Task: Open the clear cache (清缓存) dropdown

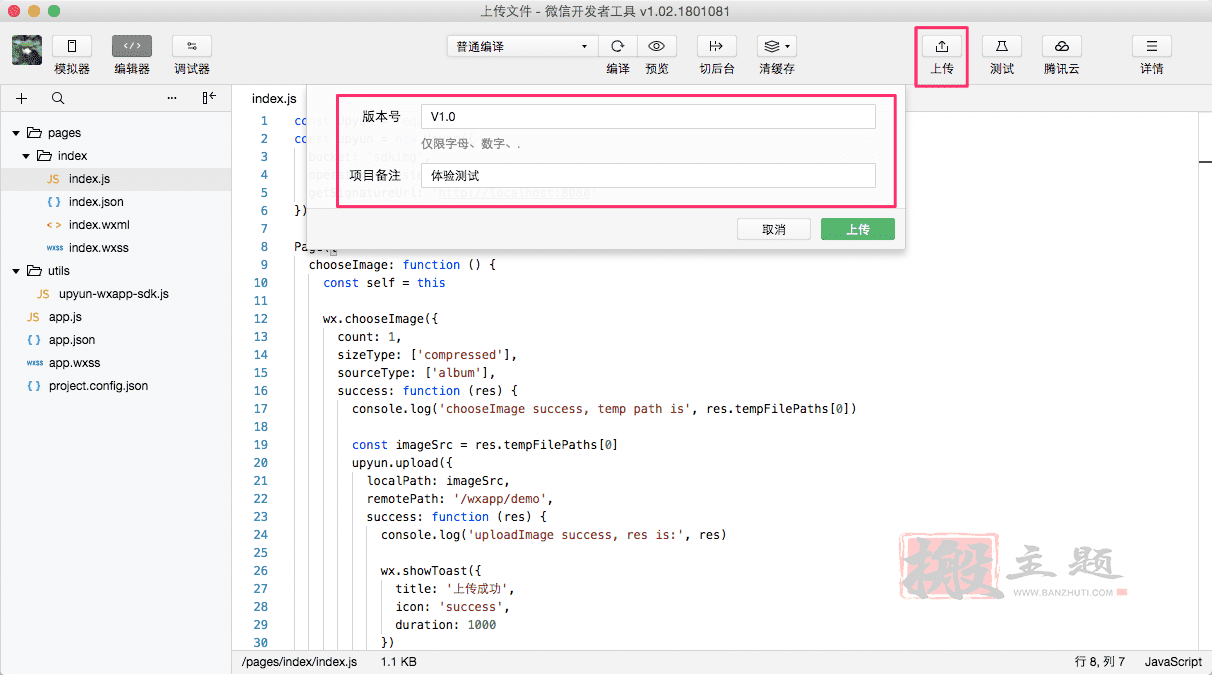Action: coord(777,46)
